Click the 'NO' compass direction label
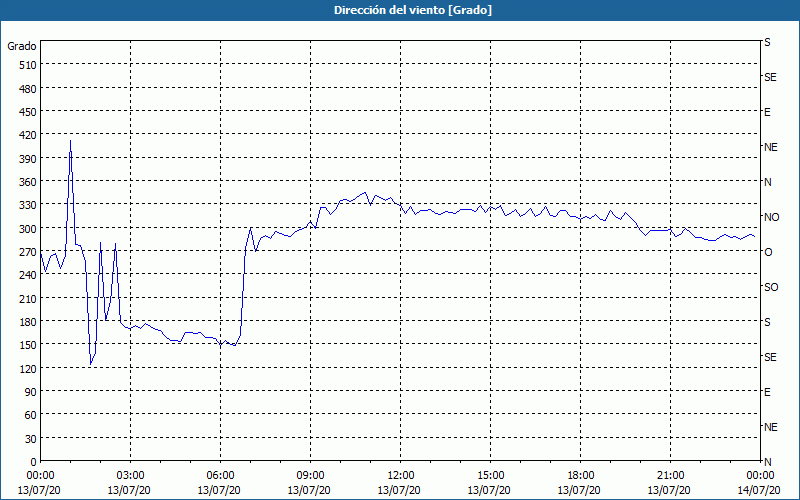Image resolution: width=800 pixels, height=500 pixels. (771, 217)
